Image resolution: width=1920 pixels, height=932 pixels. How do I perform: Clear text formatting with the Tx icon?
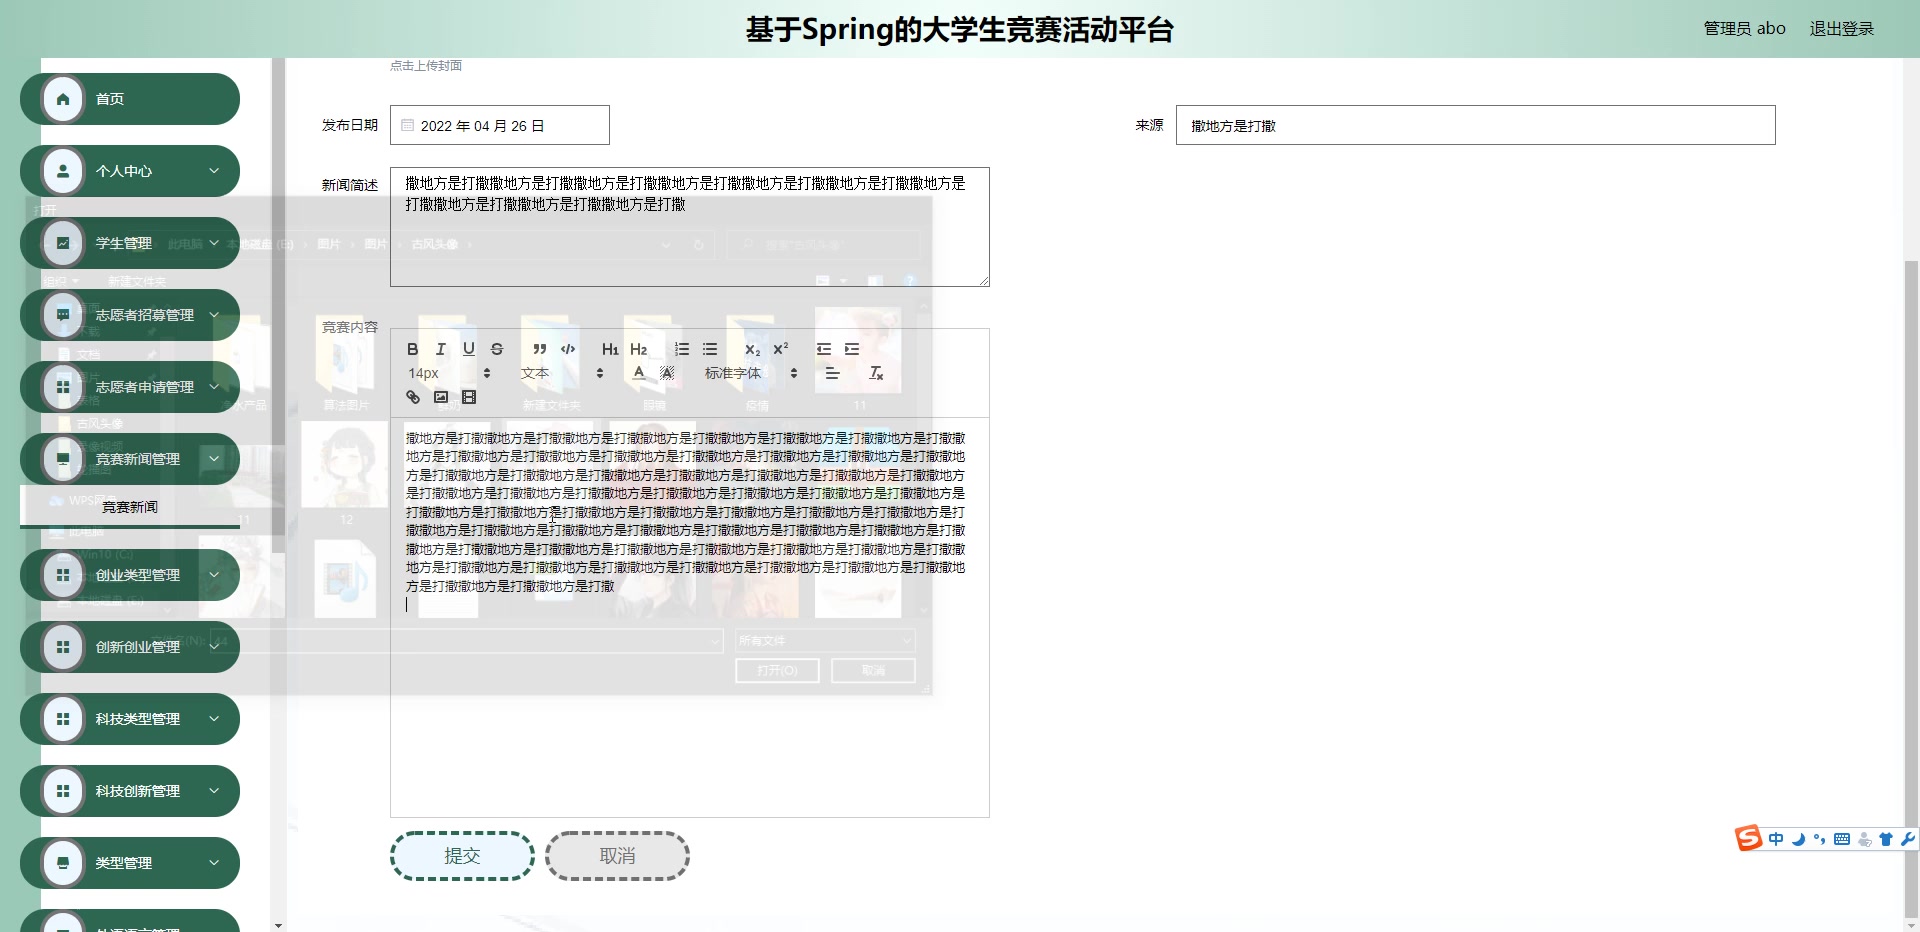point(877,373)
